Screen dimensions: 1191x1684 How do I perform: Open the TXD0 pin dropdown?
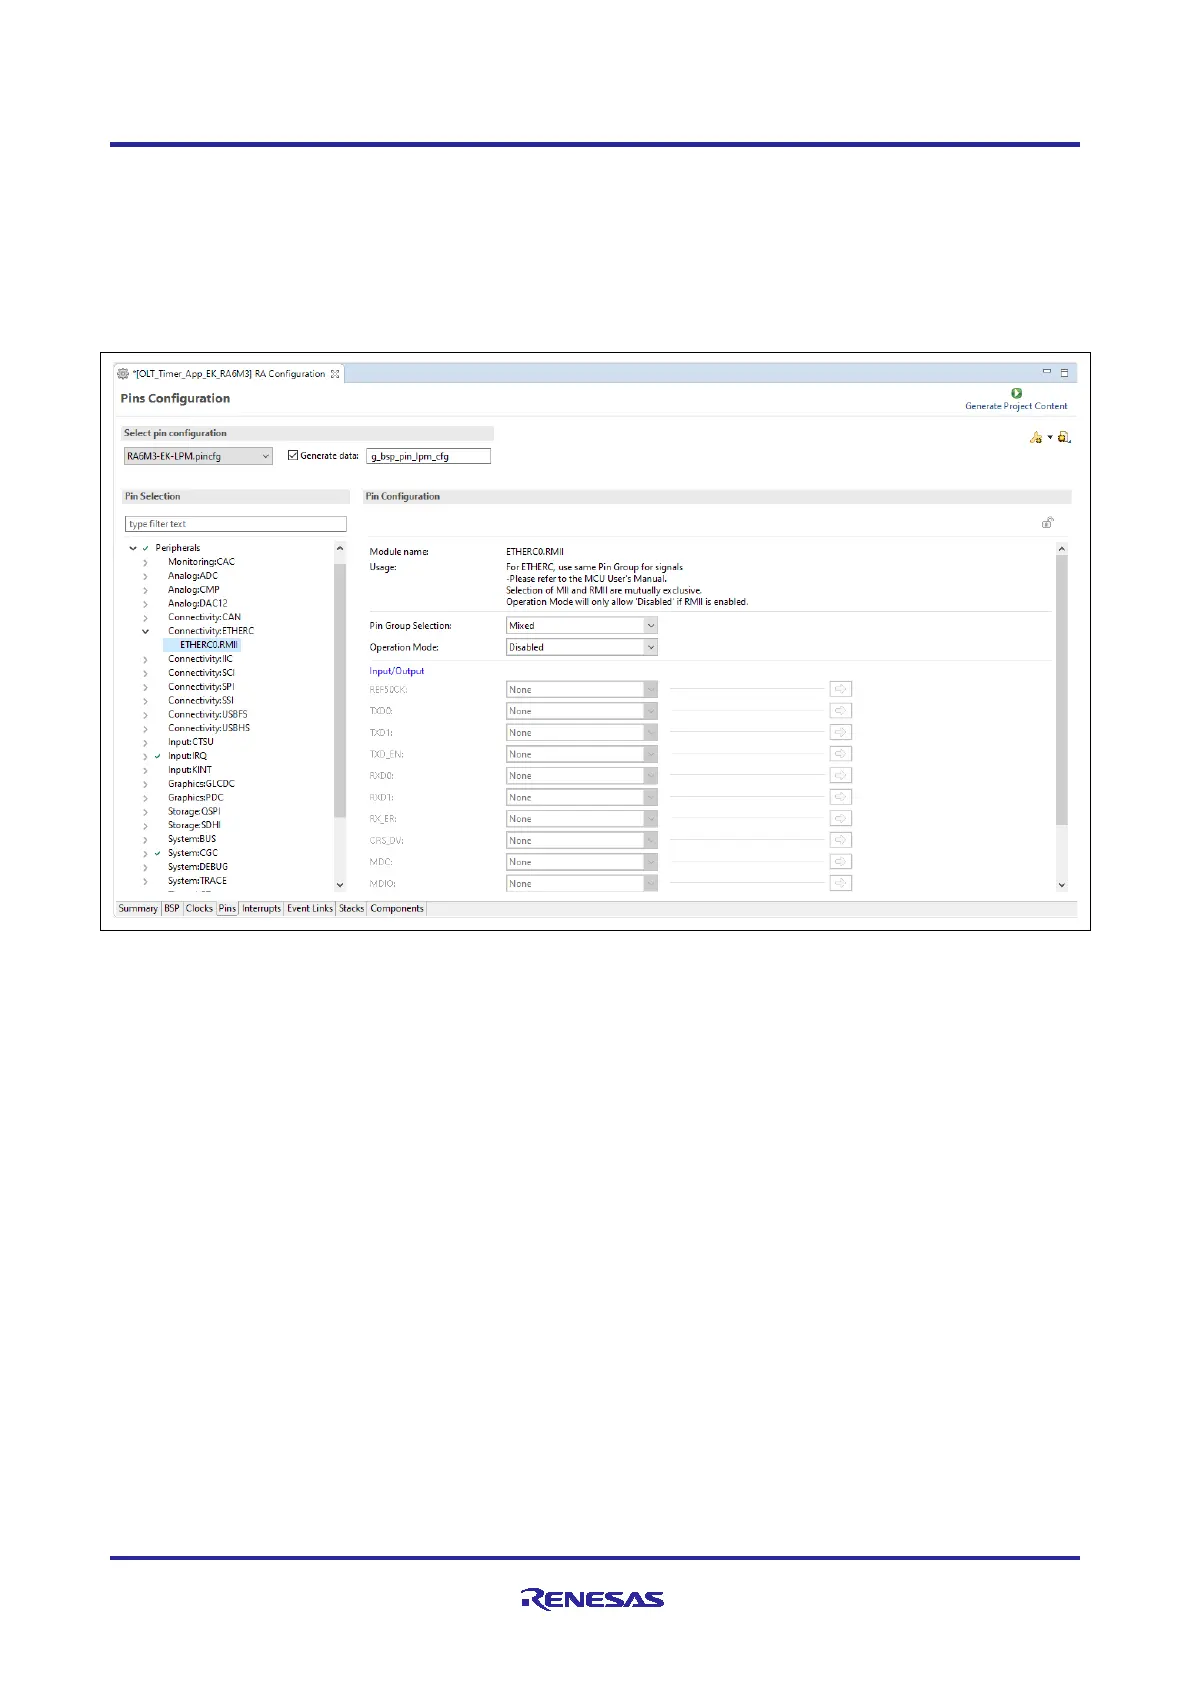pyautogui.click(x=582, y=711)
